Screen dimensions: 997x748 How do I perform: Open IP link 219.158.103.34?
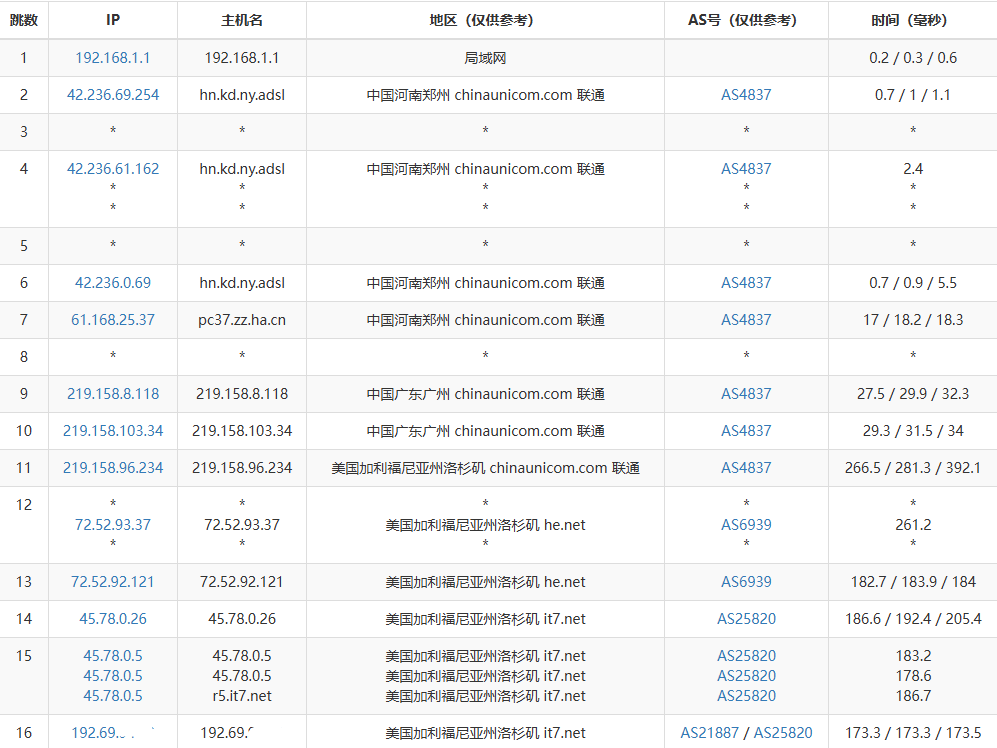113,431
